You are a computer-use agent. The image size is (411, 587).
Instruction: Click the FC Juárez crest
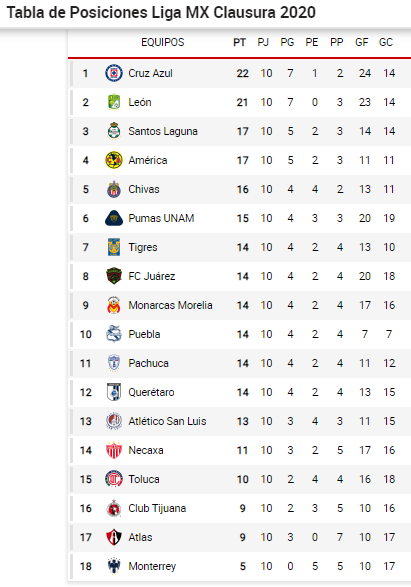click(x=114, y=276)
